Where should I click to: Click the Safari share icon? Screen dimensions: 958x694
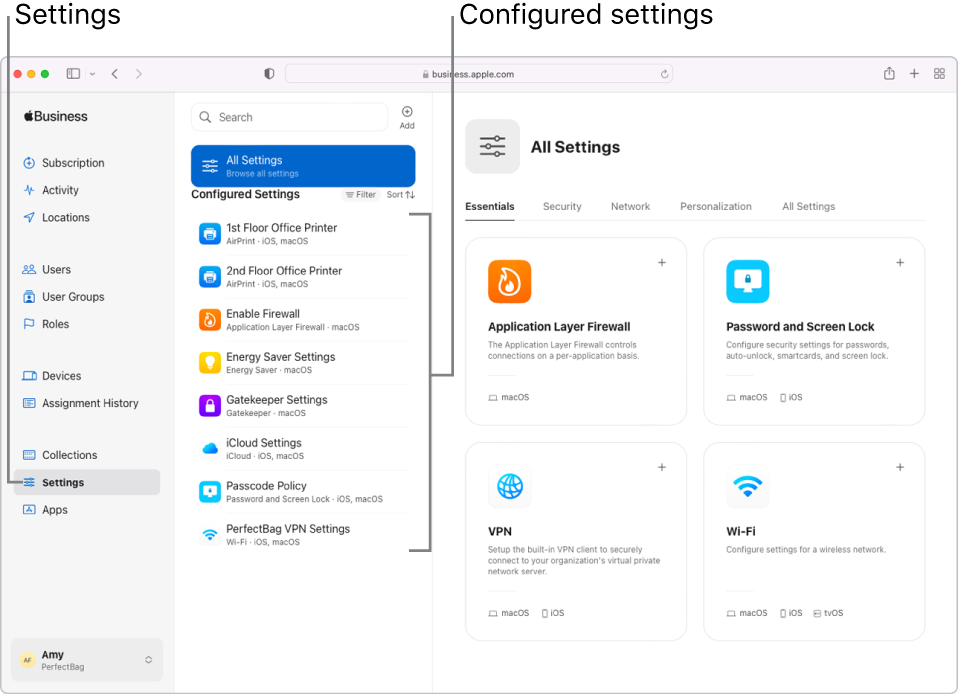pos(889,74)
